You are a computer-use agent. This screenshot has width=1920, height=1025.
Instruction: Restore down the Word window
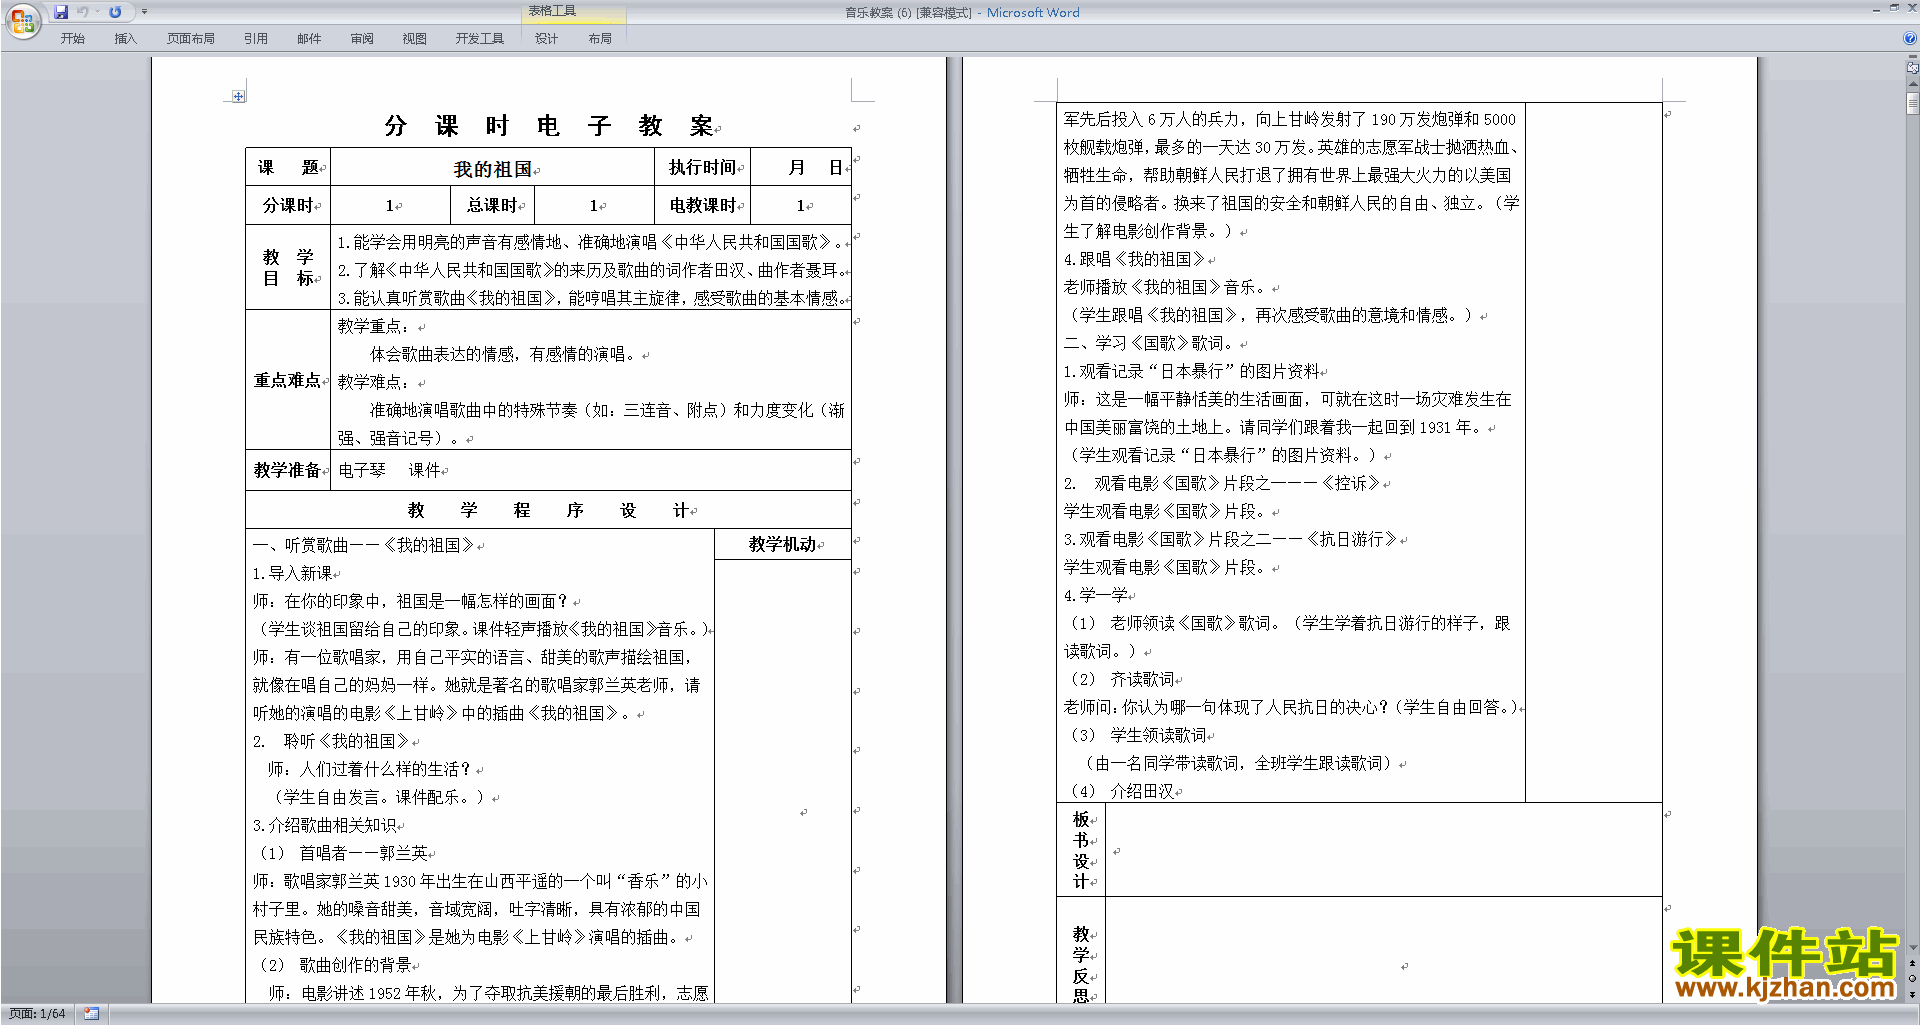coord(1893,8)
